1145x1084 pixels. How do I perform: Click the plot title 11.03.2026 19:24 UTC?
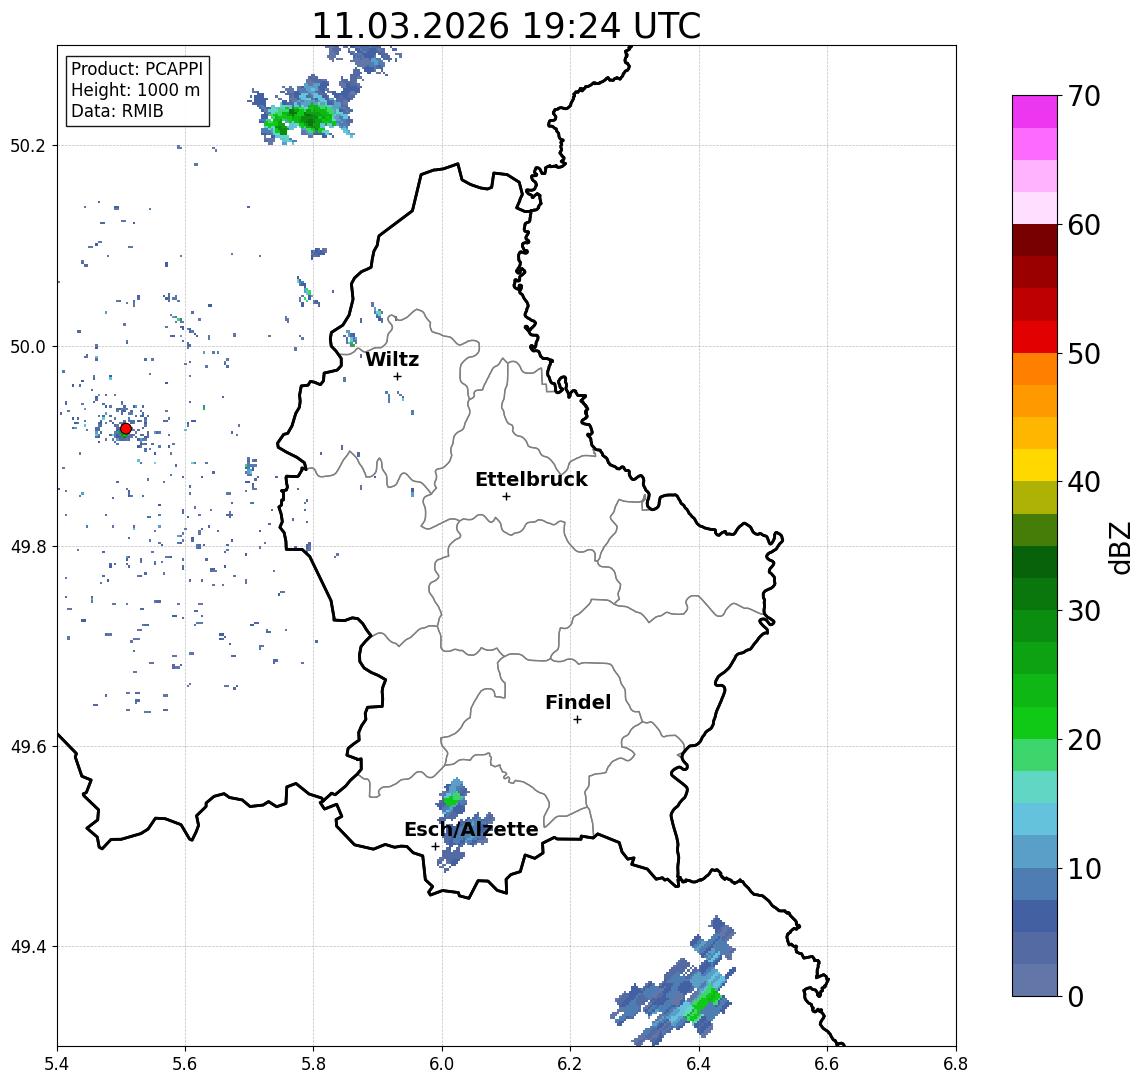point(506,26)
